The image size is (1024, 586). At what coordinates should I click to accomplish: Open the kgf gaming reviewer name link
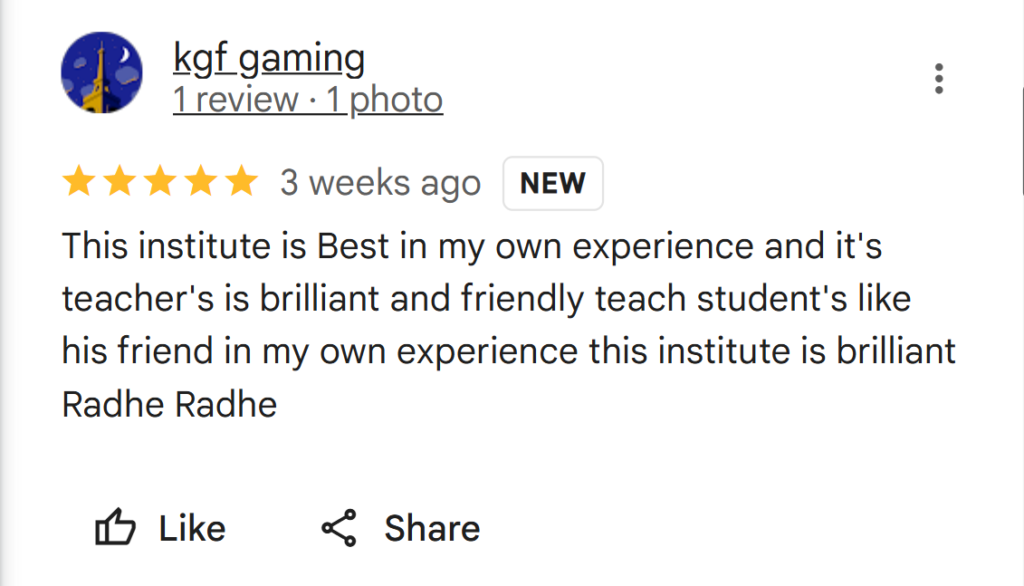[268, 59]
